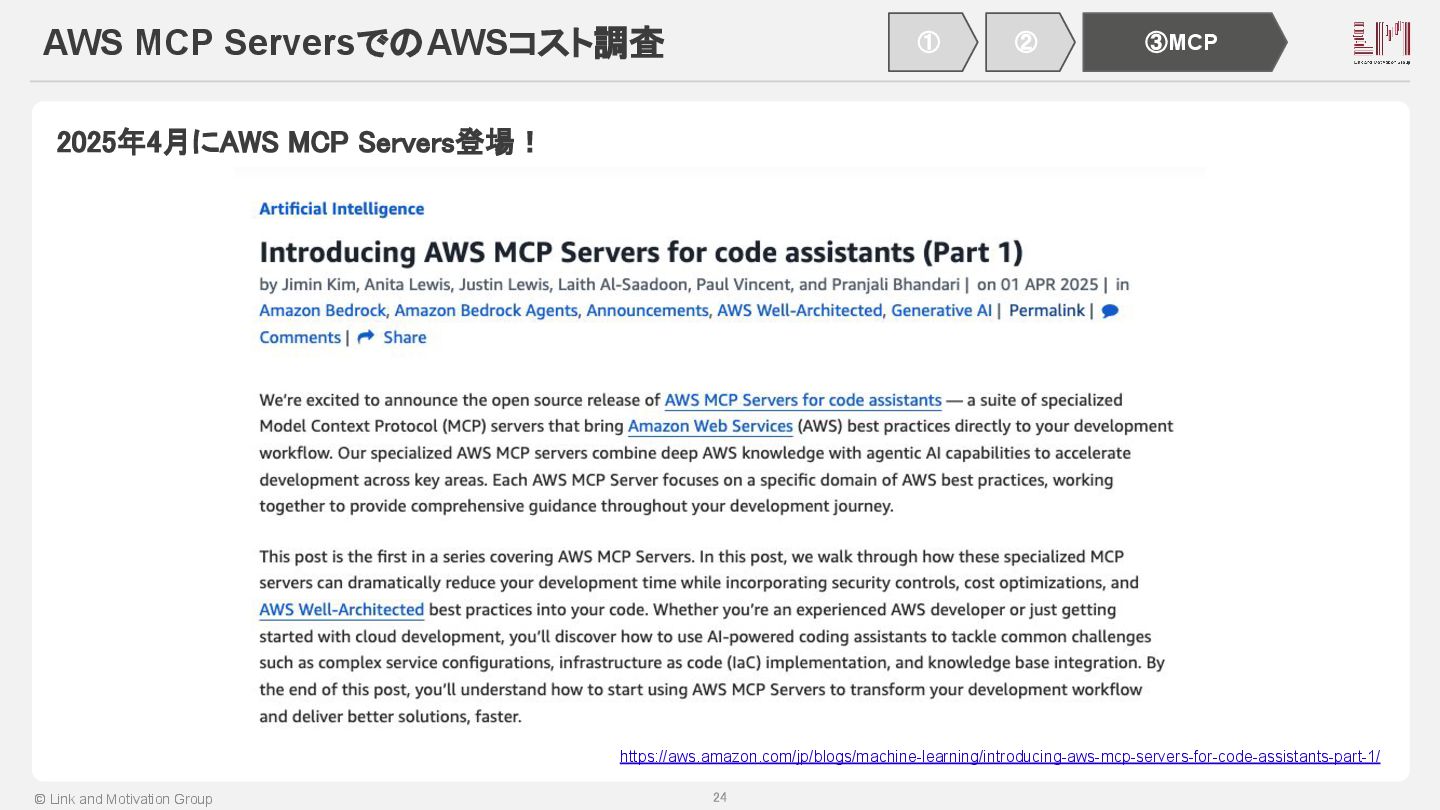Click the Permalink link

[x=1046, y=311]
